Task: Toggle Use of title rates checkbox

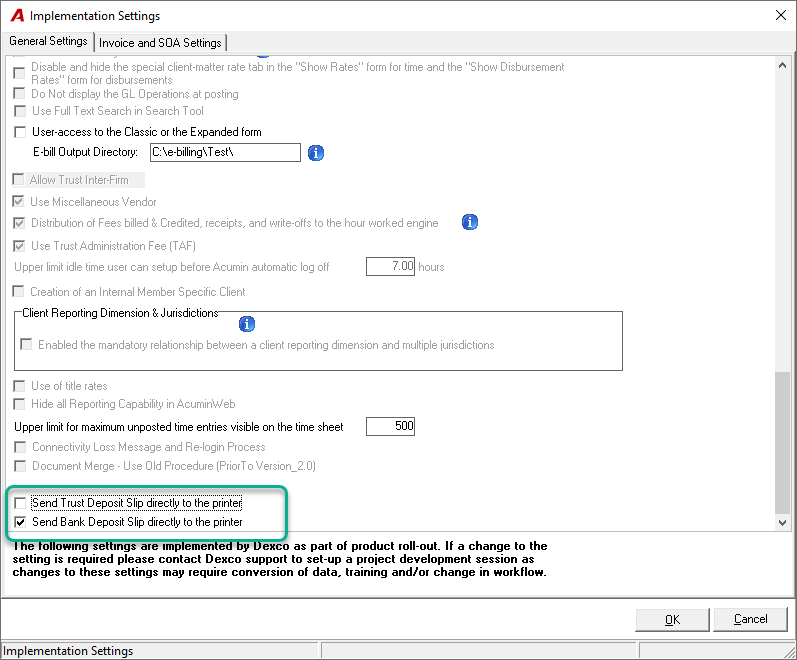Action: (19, 386)
